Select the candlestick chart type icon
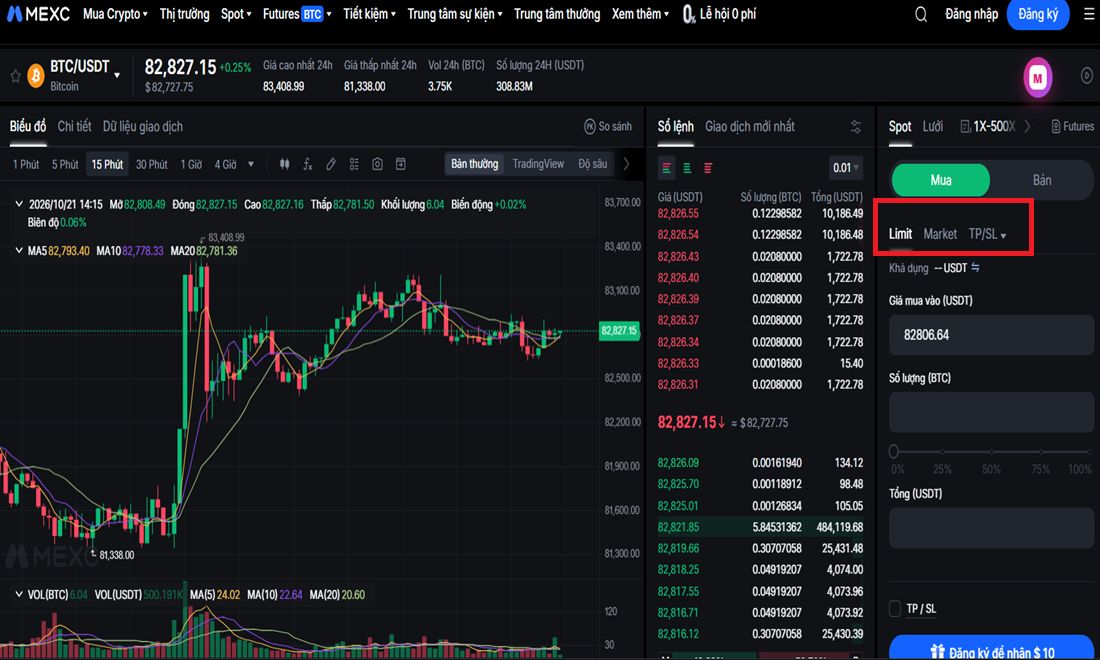Image resolution: width=1100 pixels, height=660 pixels. [284, 164]
